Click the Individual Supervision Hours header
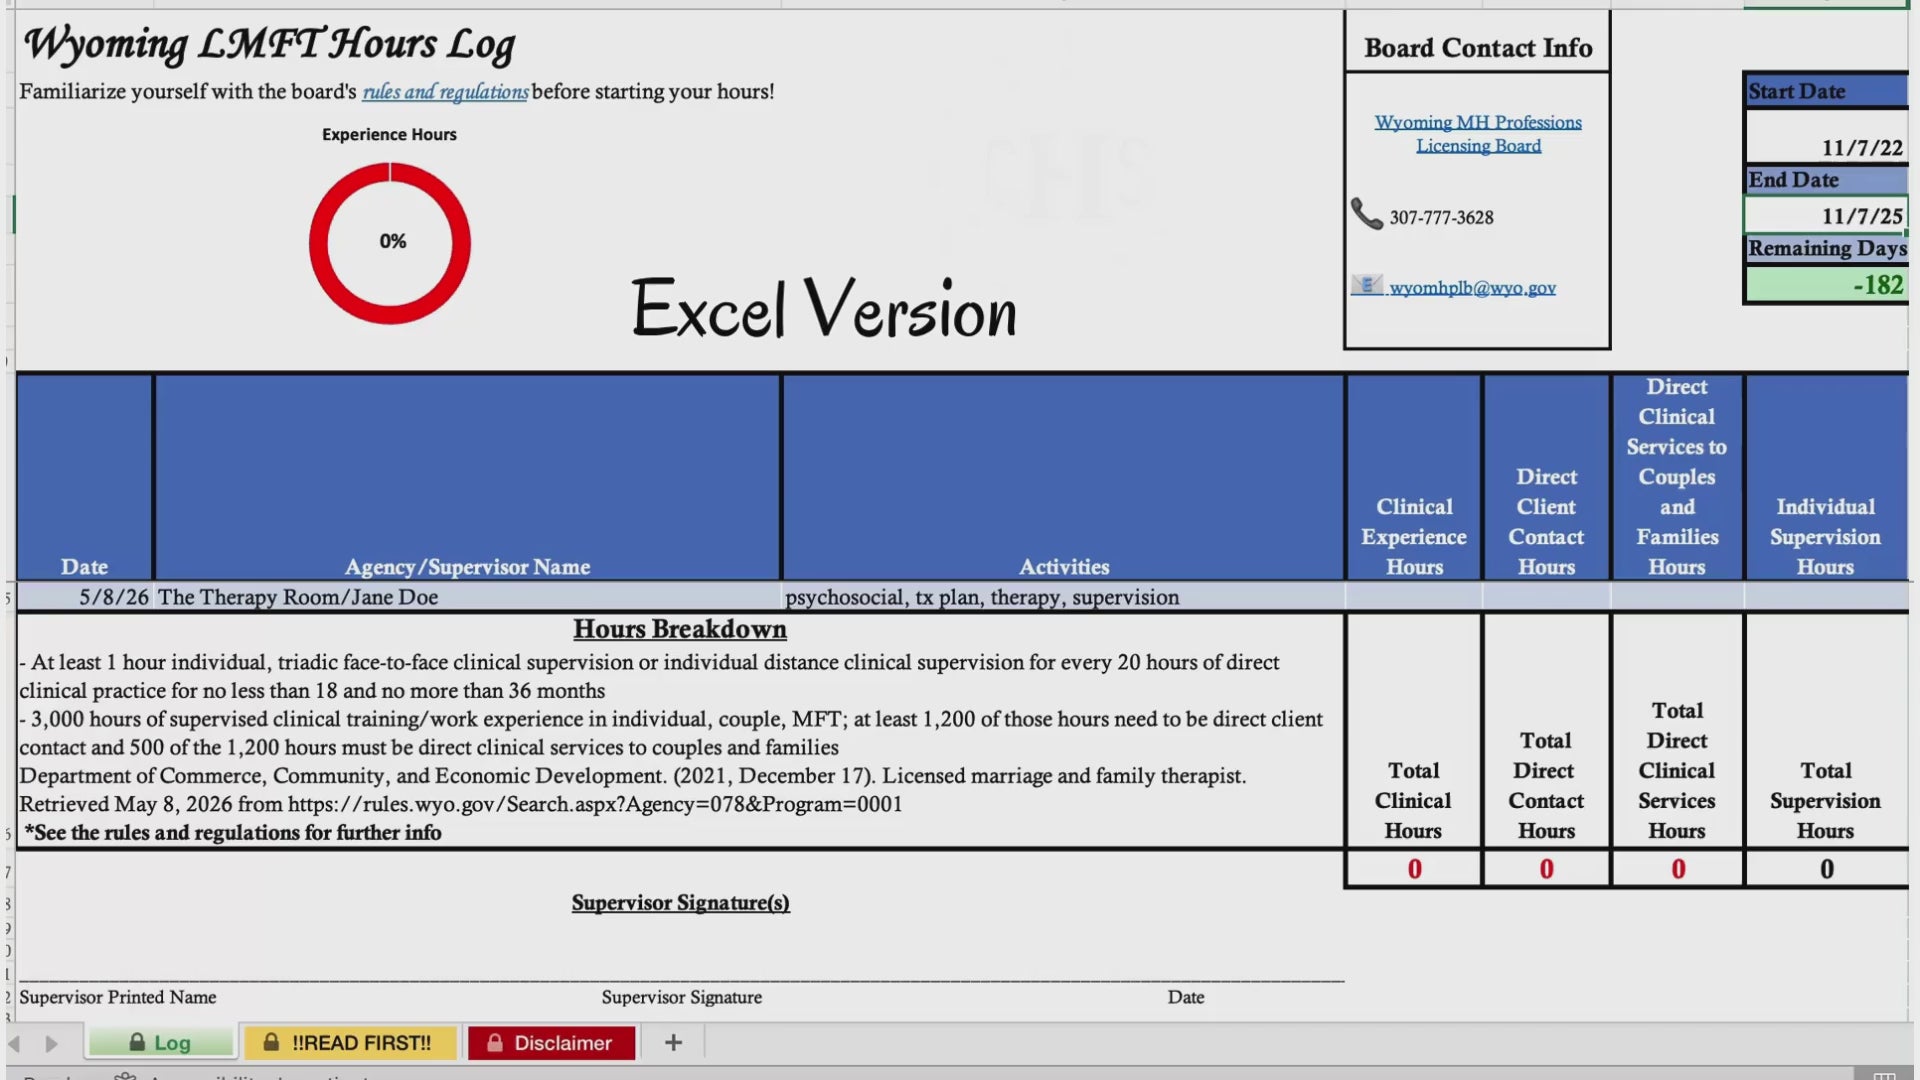Viewport: 1920px width, 1080px height. tap(1826, 477)
